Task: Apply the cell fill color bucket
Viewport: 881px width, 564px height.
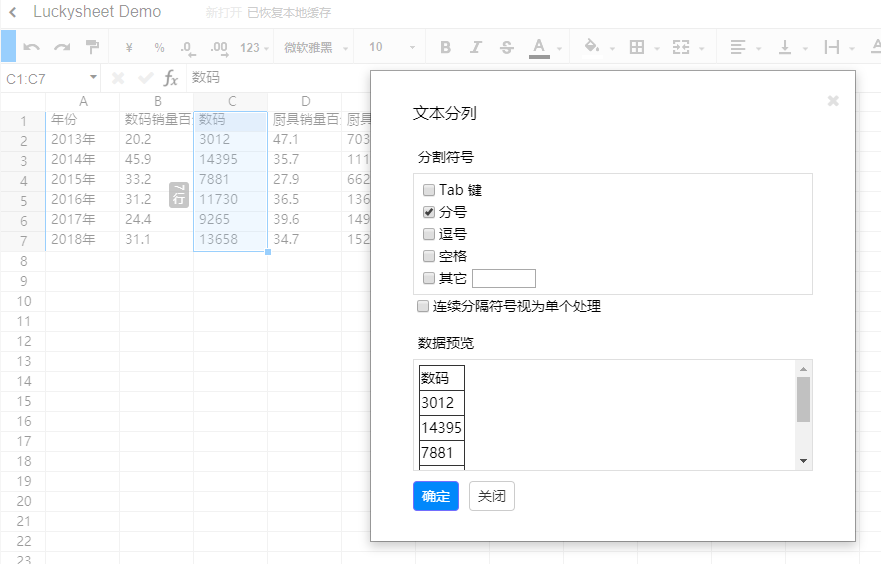Action: (x=592, y=46)
